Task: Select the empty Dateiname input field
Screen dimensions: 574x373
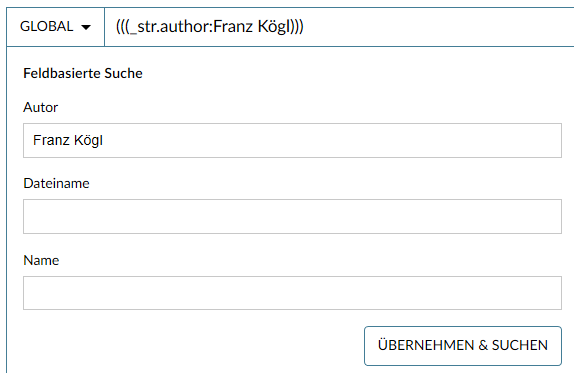Action: pyautogui.click(x=292, y=216)
